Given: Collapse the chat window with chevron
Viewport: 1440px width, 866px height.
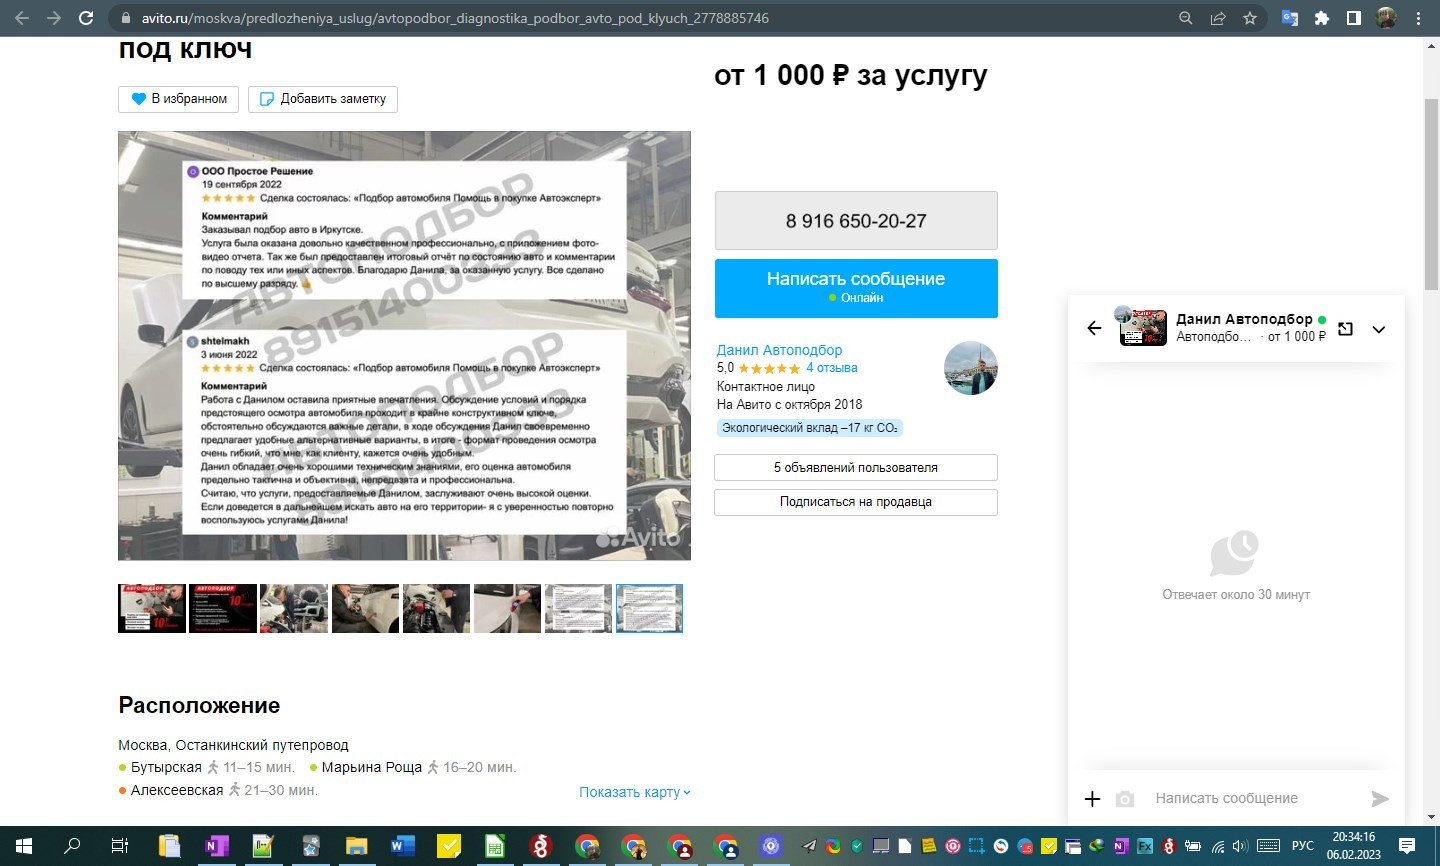Looking at the screenshot, I should point(1379,329).
